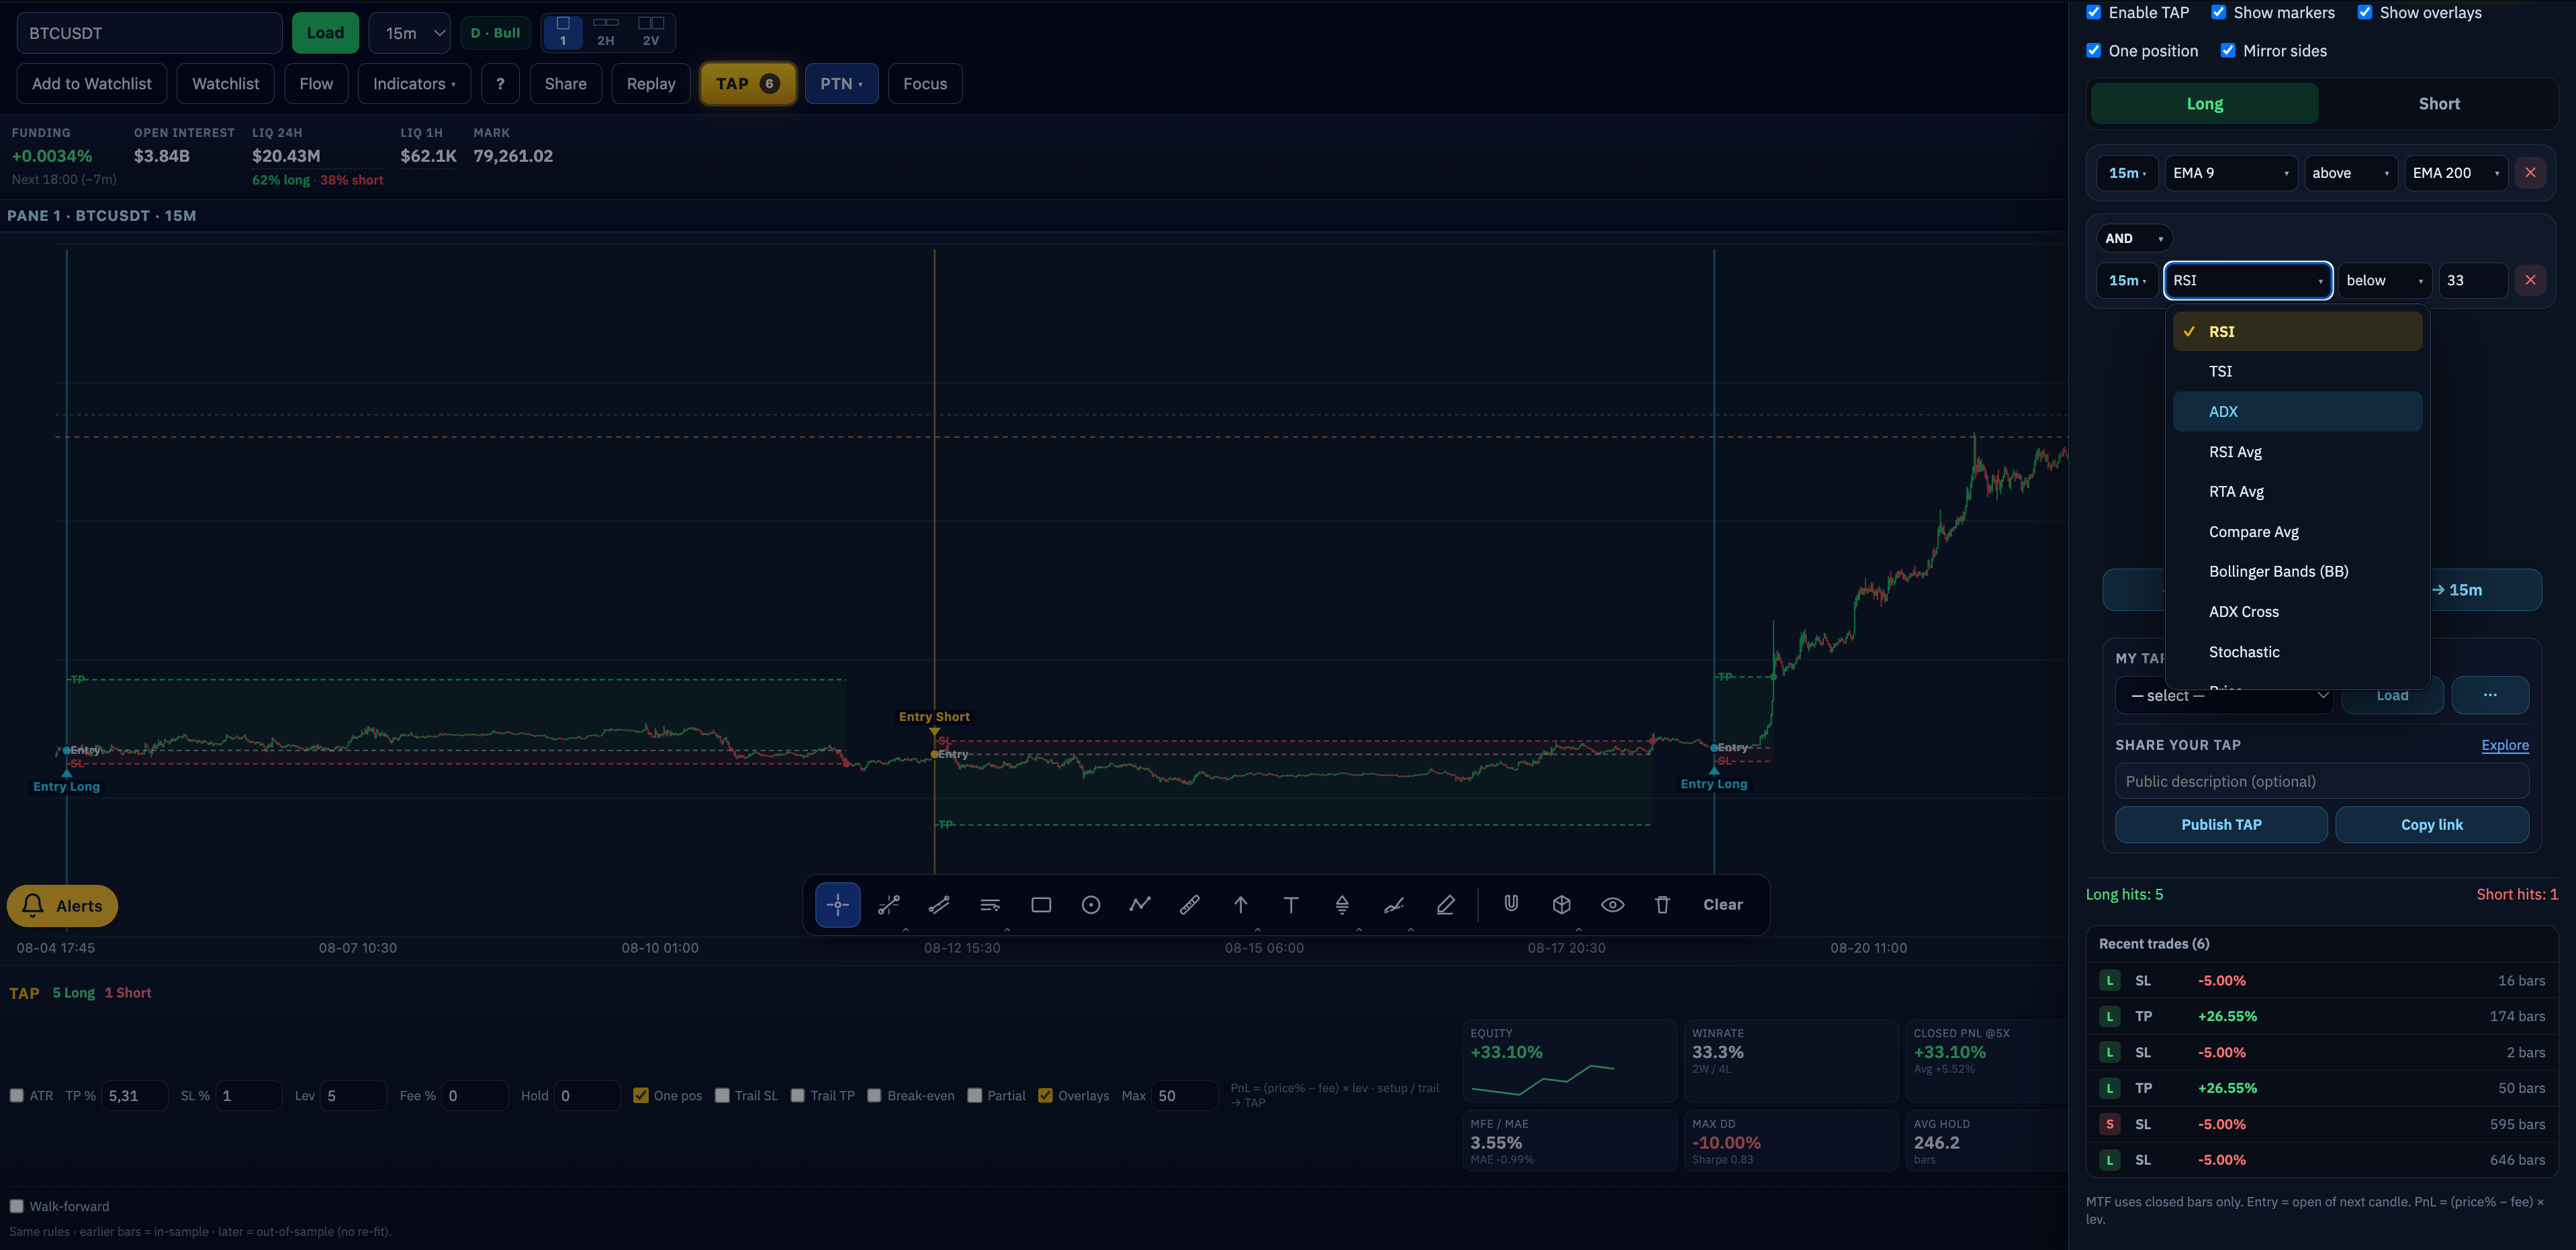Select the trend line drawing tool

[x=888, y=904]
